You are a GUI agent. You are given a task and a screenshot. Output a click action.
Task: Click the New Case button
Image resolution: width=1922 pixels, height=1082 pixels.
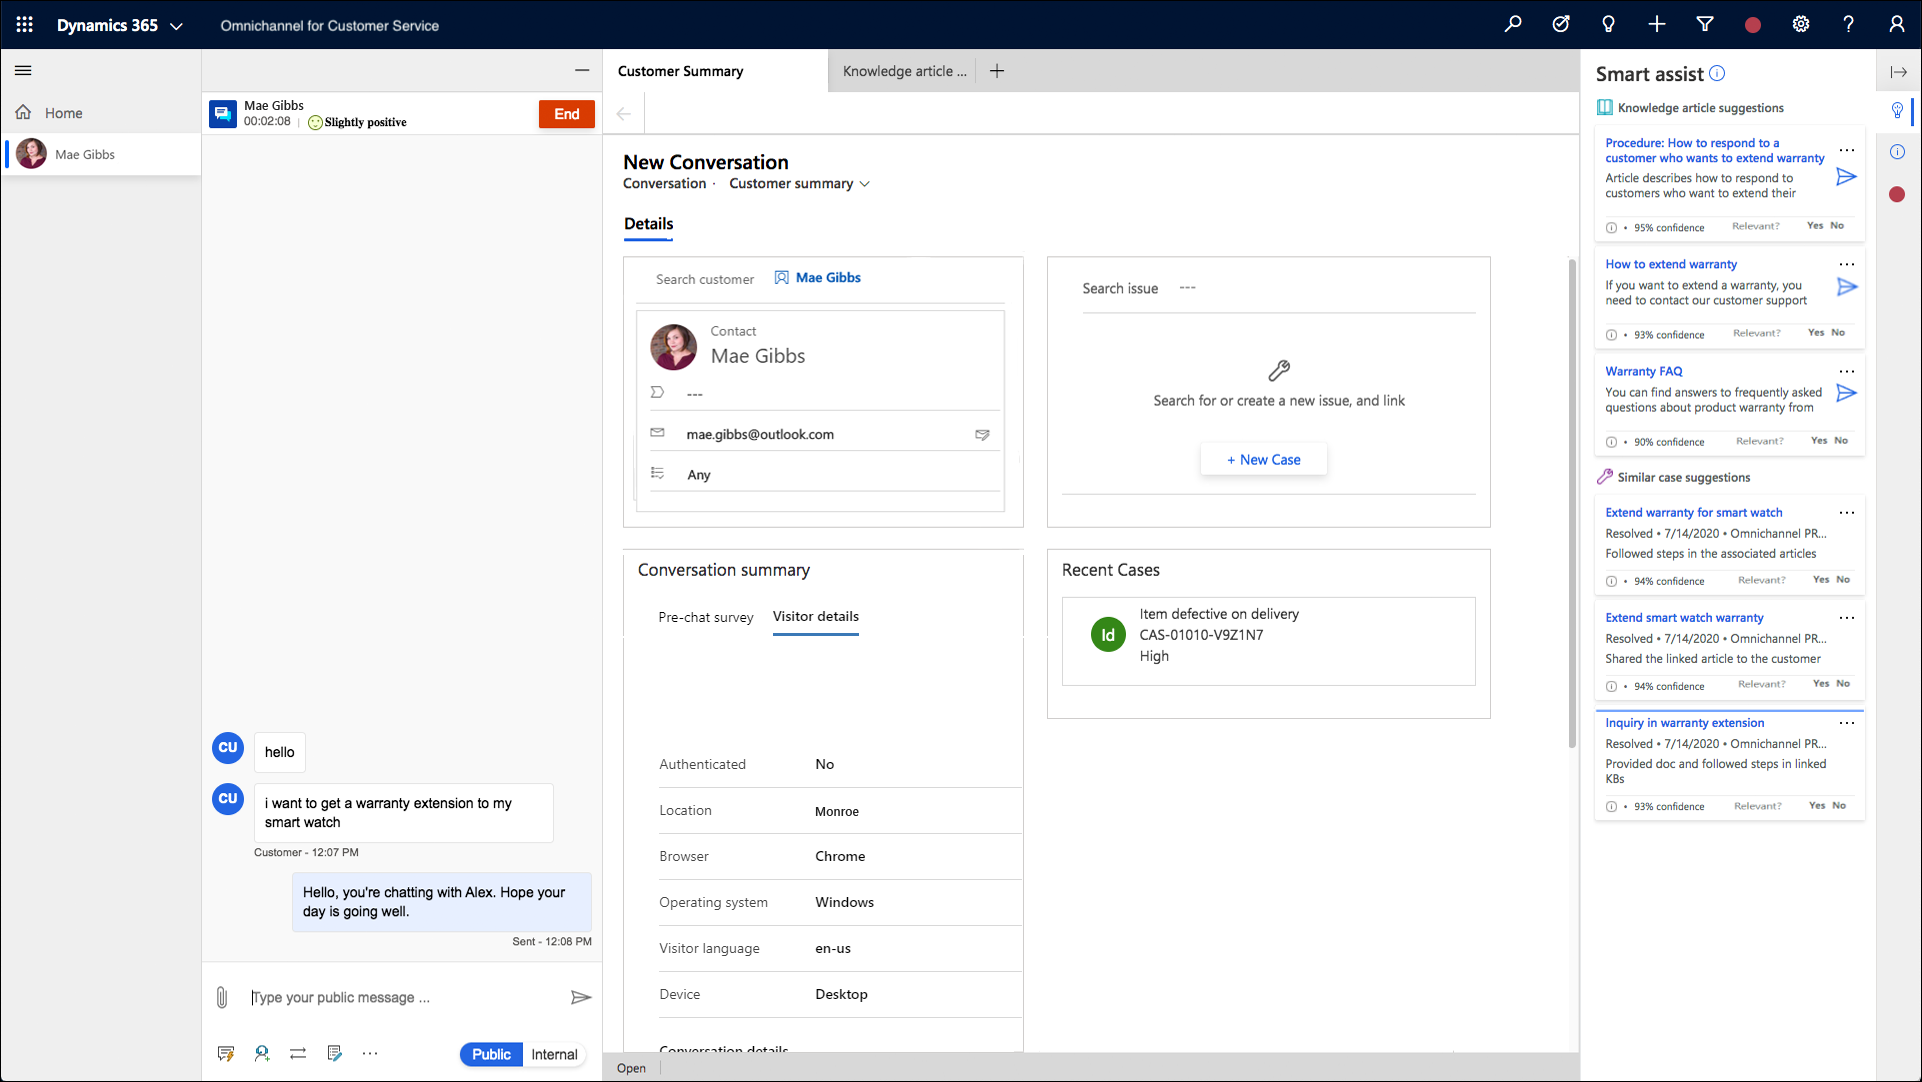coord(1263,459)
